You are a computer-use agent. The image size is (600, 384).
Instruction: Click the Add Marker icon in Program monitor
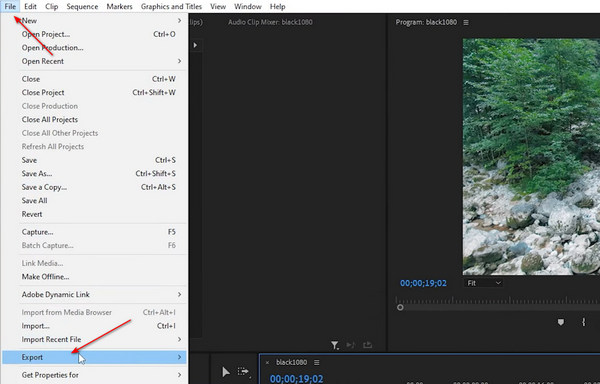(561, 322)
